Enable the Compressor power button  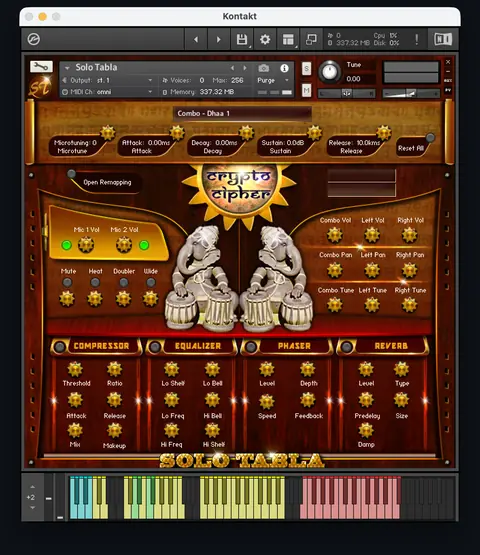coord(59,347)
